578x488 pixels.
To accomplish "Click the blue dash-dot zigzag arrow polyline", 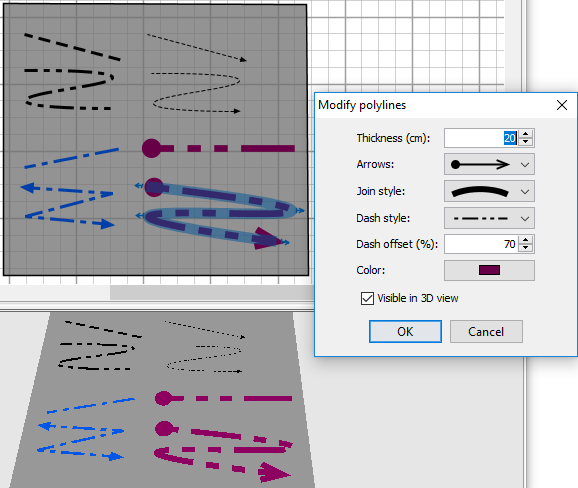I will (x=68, y=205).
